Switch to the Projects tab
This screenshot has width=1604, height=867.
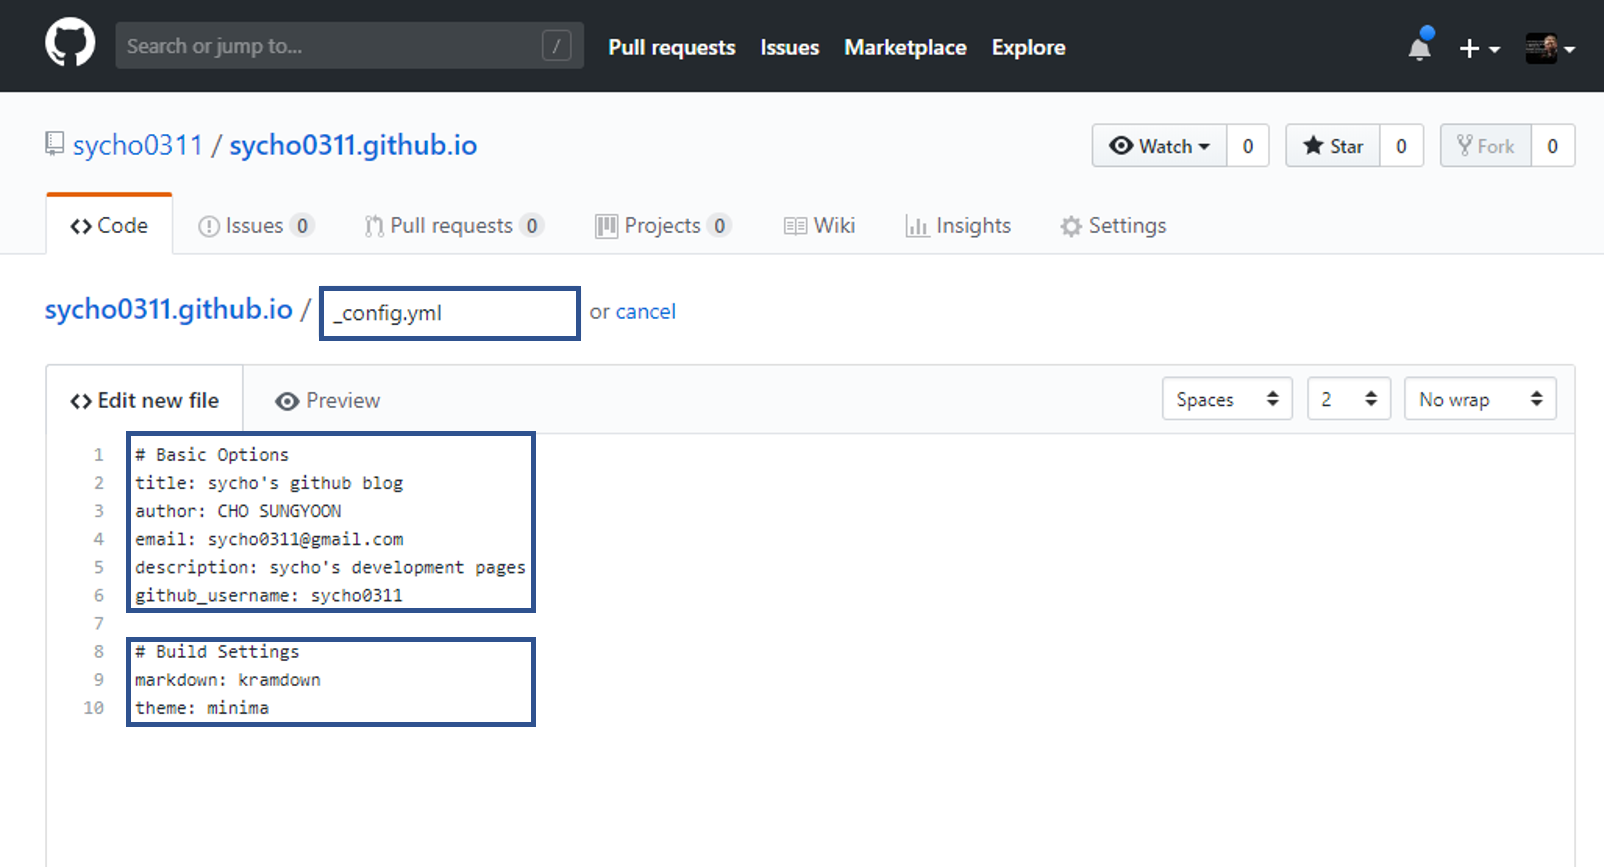[x=663, y=226]
